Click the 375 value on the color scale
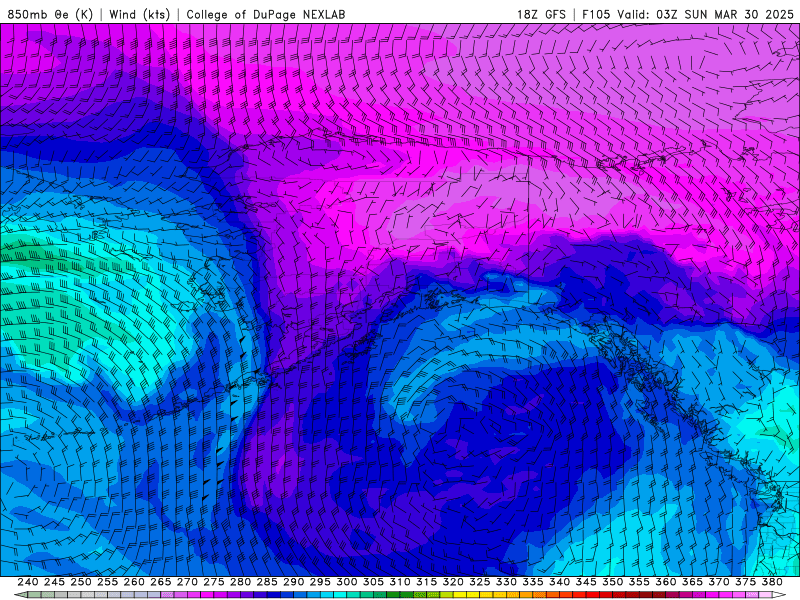This screenshot has width=800, height=600. (x=745, y=582)
